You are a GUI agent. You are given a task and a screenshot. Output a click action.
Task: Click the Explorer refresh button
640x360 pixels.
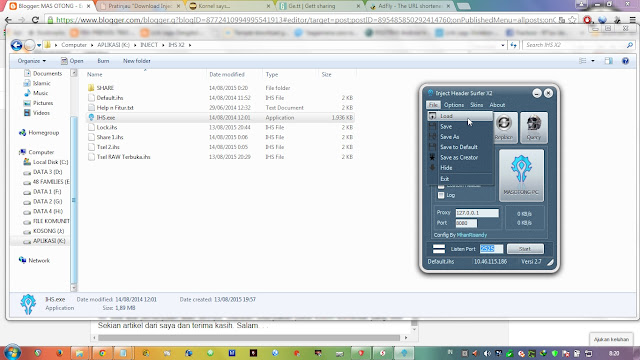513,45
